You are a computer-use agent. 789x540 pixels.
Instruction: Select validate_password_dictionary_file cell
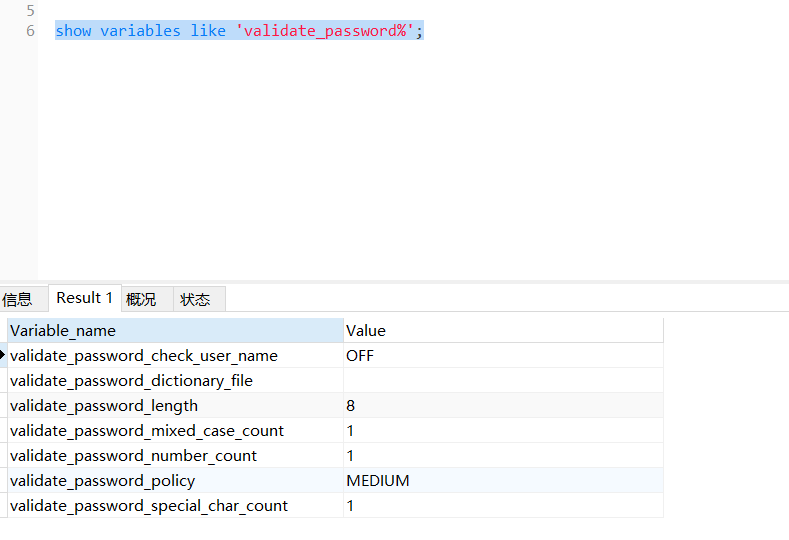176,380
